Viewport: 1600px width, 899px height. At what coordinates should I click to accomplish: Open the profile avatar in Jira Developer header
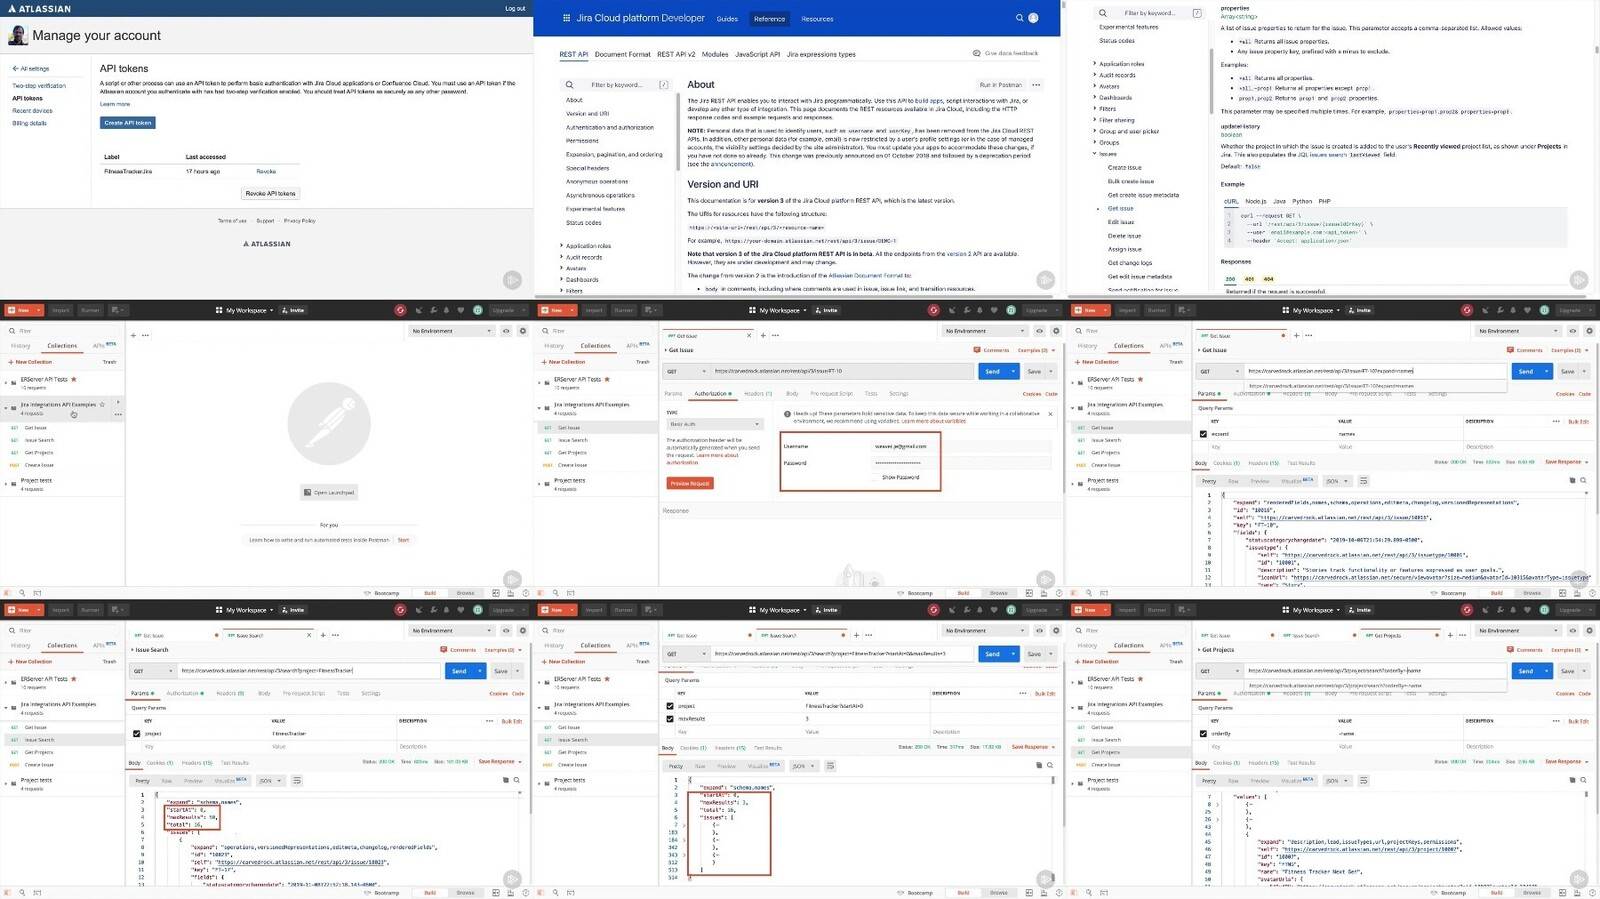(x=1034, y=18)
